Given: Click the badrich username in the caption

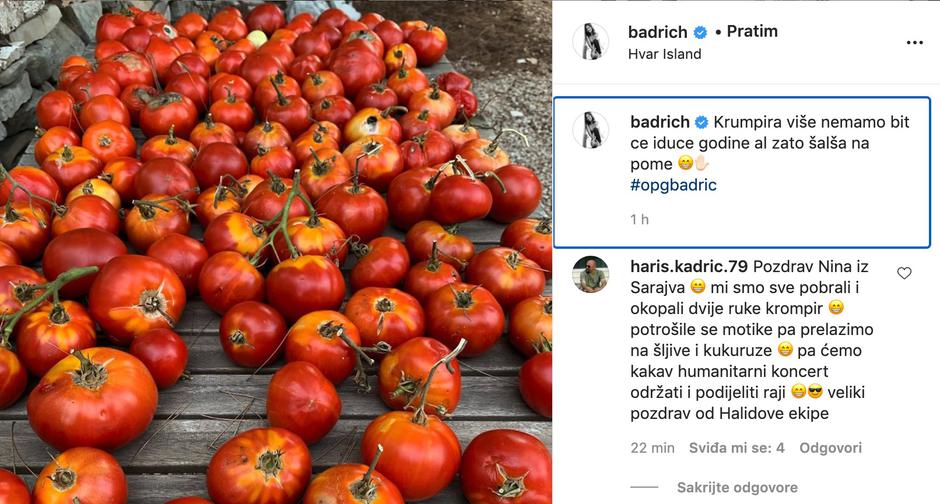Looking at the screenshot, I should coord(660,122).
